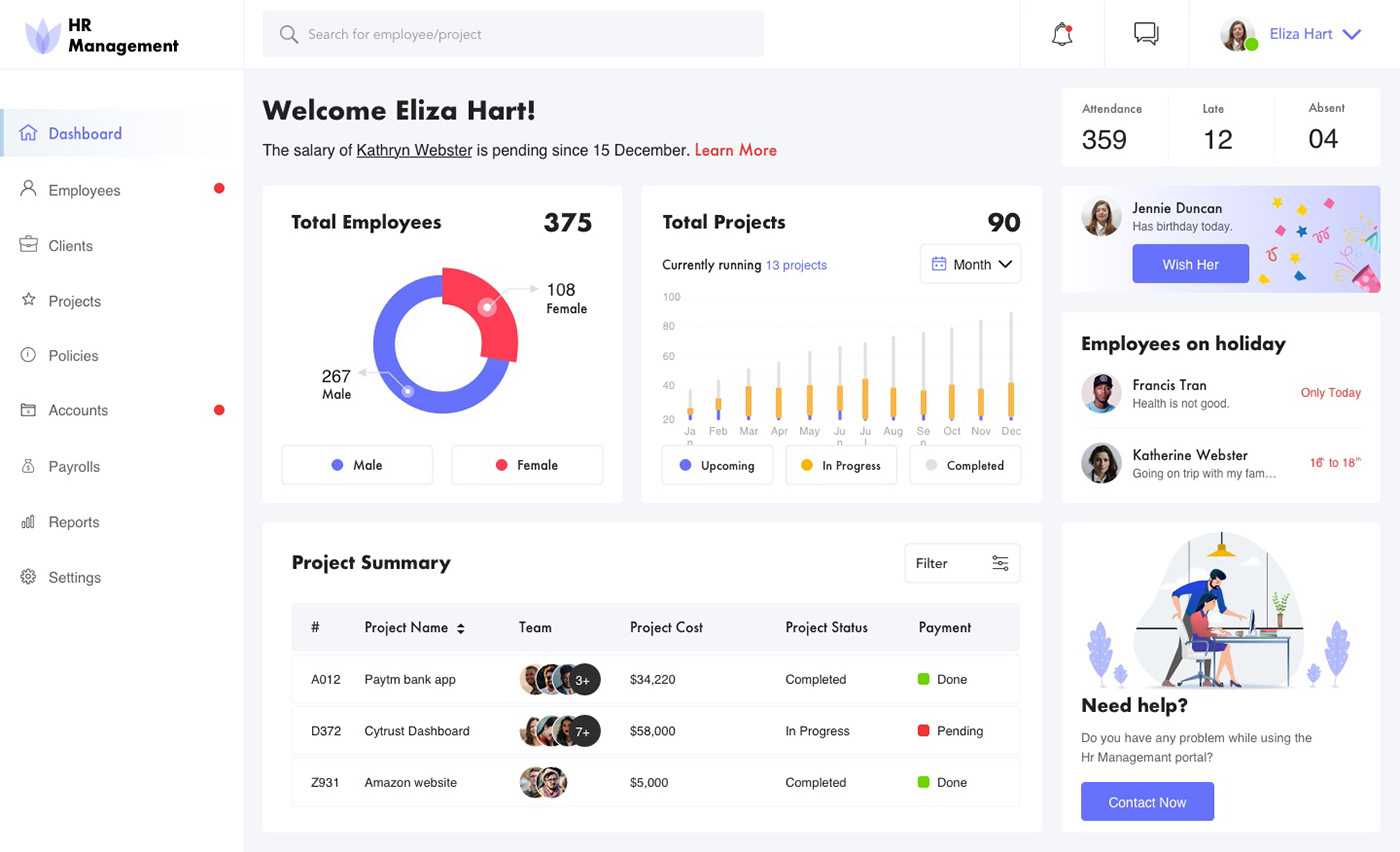The height and width of the screenshot is (852, 1400).
Task: Click the Clients briefcase icon
Action: point(28,245)
